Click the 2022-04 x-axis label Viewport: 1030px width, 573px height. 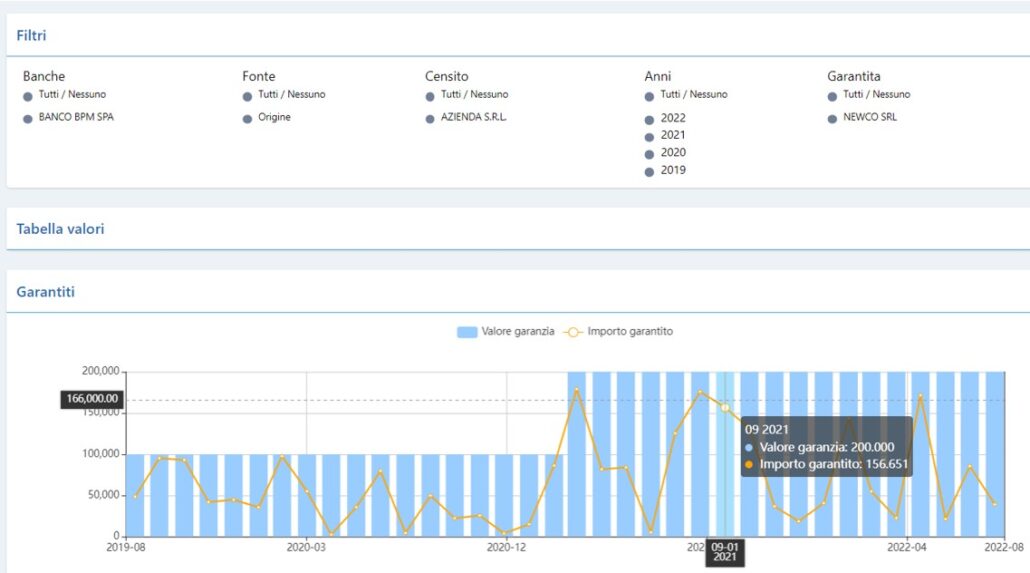pyautogui.click(x=907, y=547)
